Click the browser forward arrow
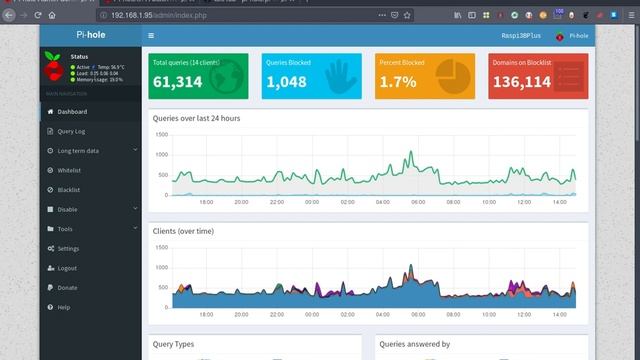 click(x=24, y=16)
